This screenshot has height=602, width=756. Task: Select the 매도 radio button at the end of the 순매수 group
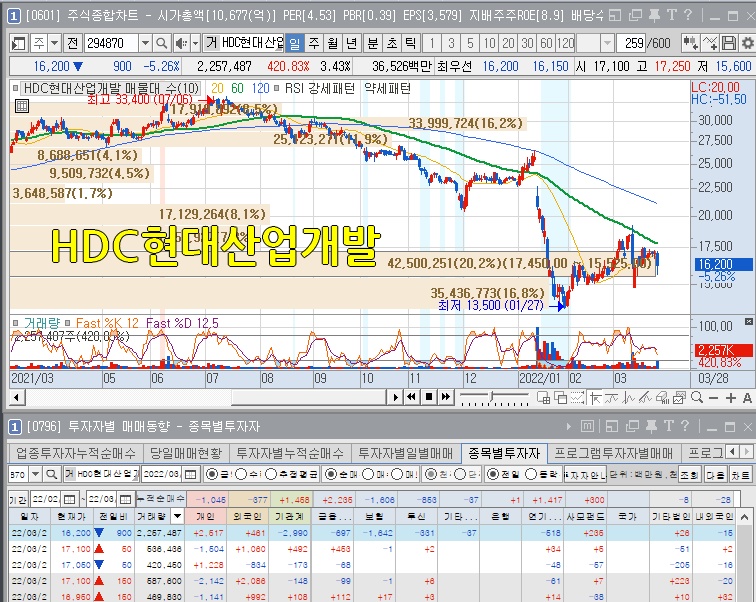pos(397,474)
